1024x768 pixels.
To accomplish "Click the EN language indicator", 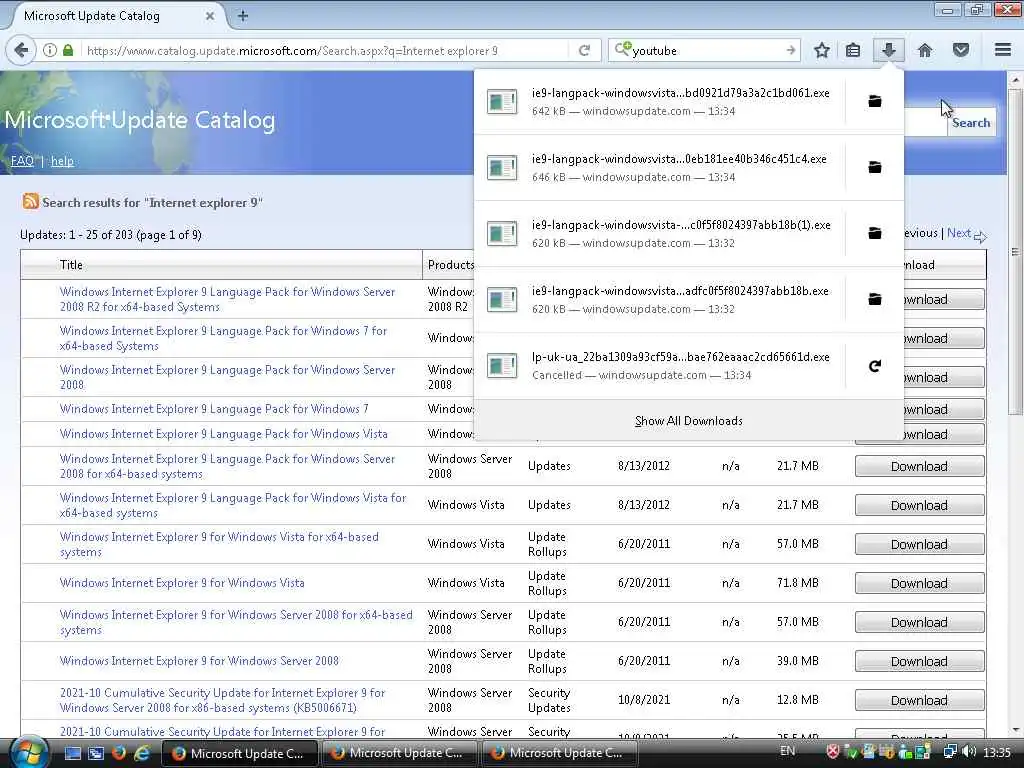I will point(788,750).
